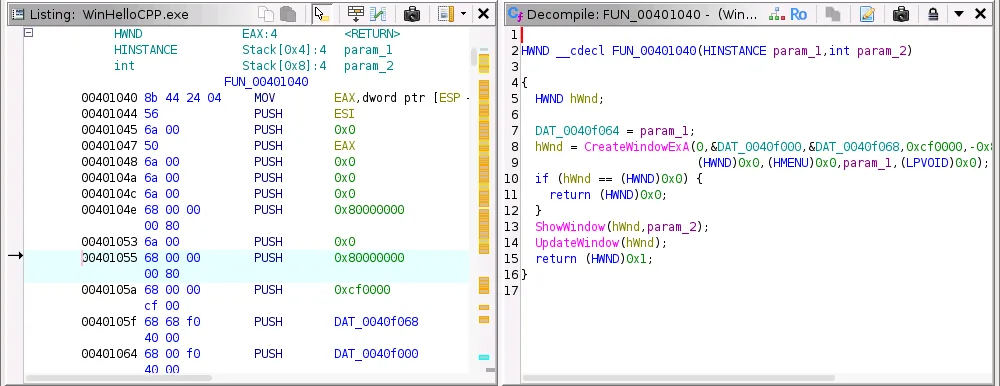Click DAT_0040f000 operand in the Listing
This screenshot has width=1000, height=386.
click(376, 353)
